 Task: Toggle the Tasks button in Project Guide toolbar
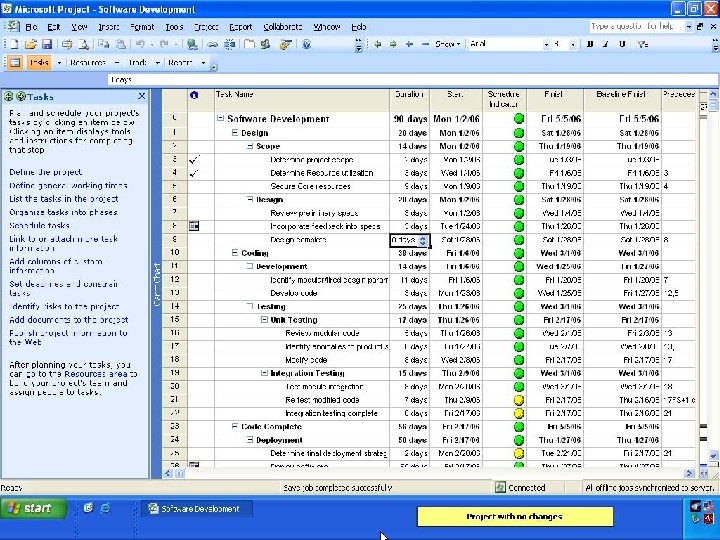pos(39,62)
